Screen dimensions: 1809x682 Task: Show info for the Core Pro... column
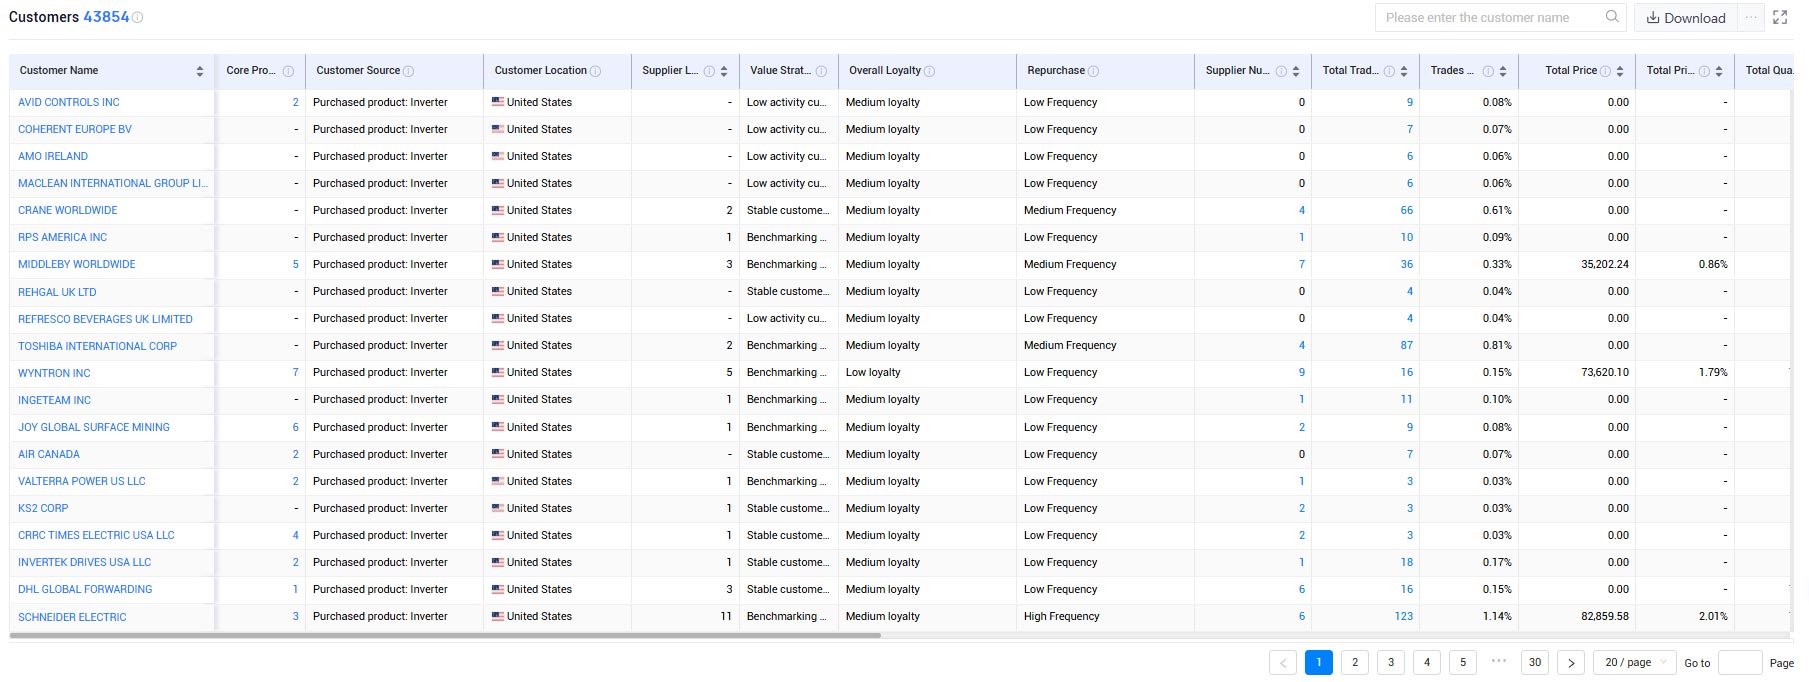(x=288, y=71)
